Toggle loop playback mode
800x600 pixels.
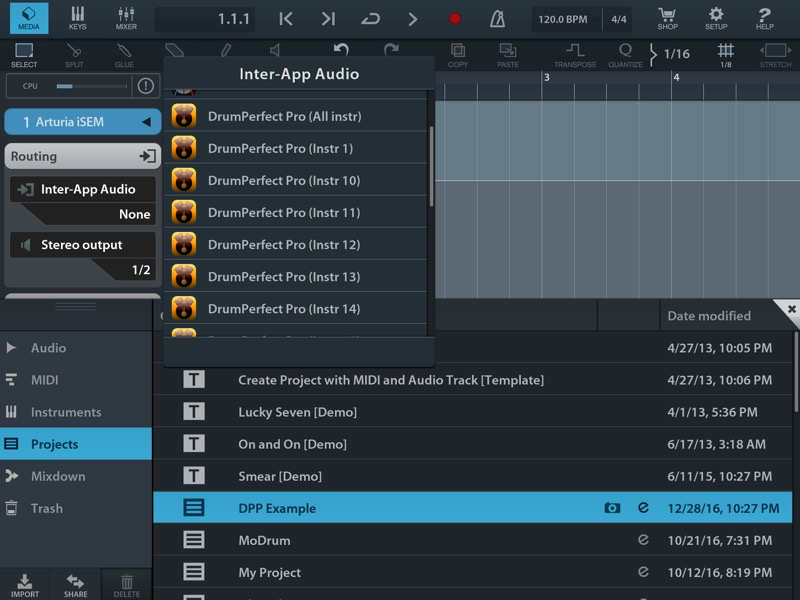[370, 19]
